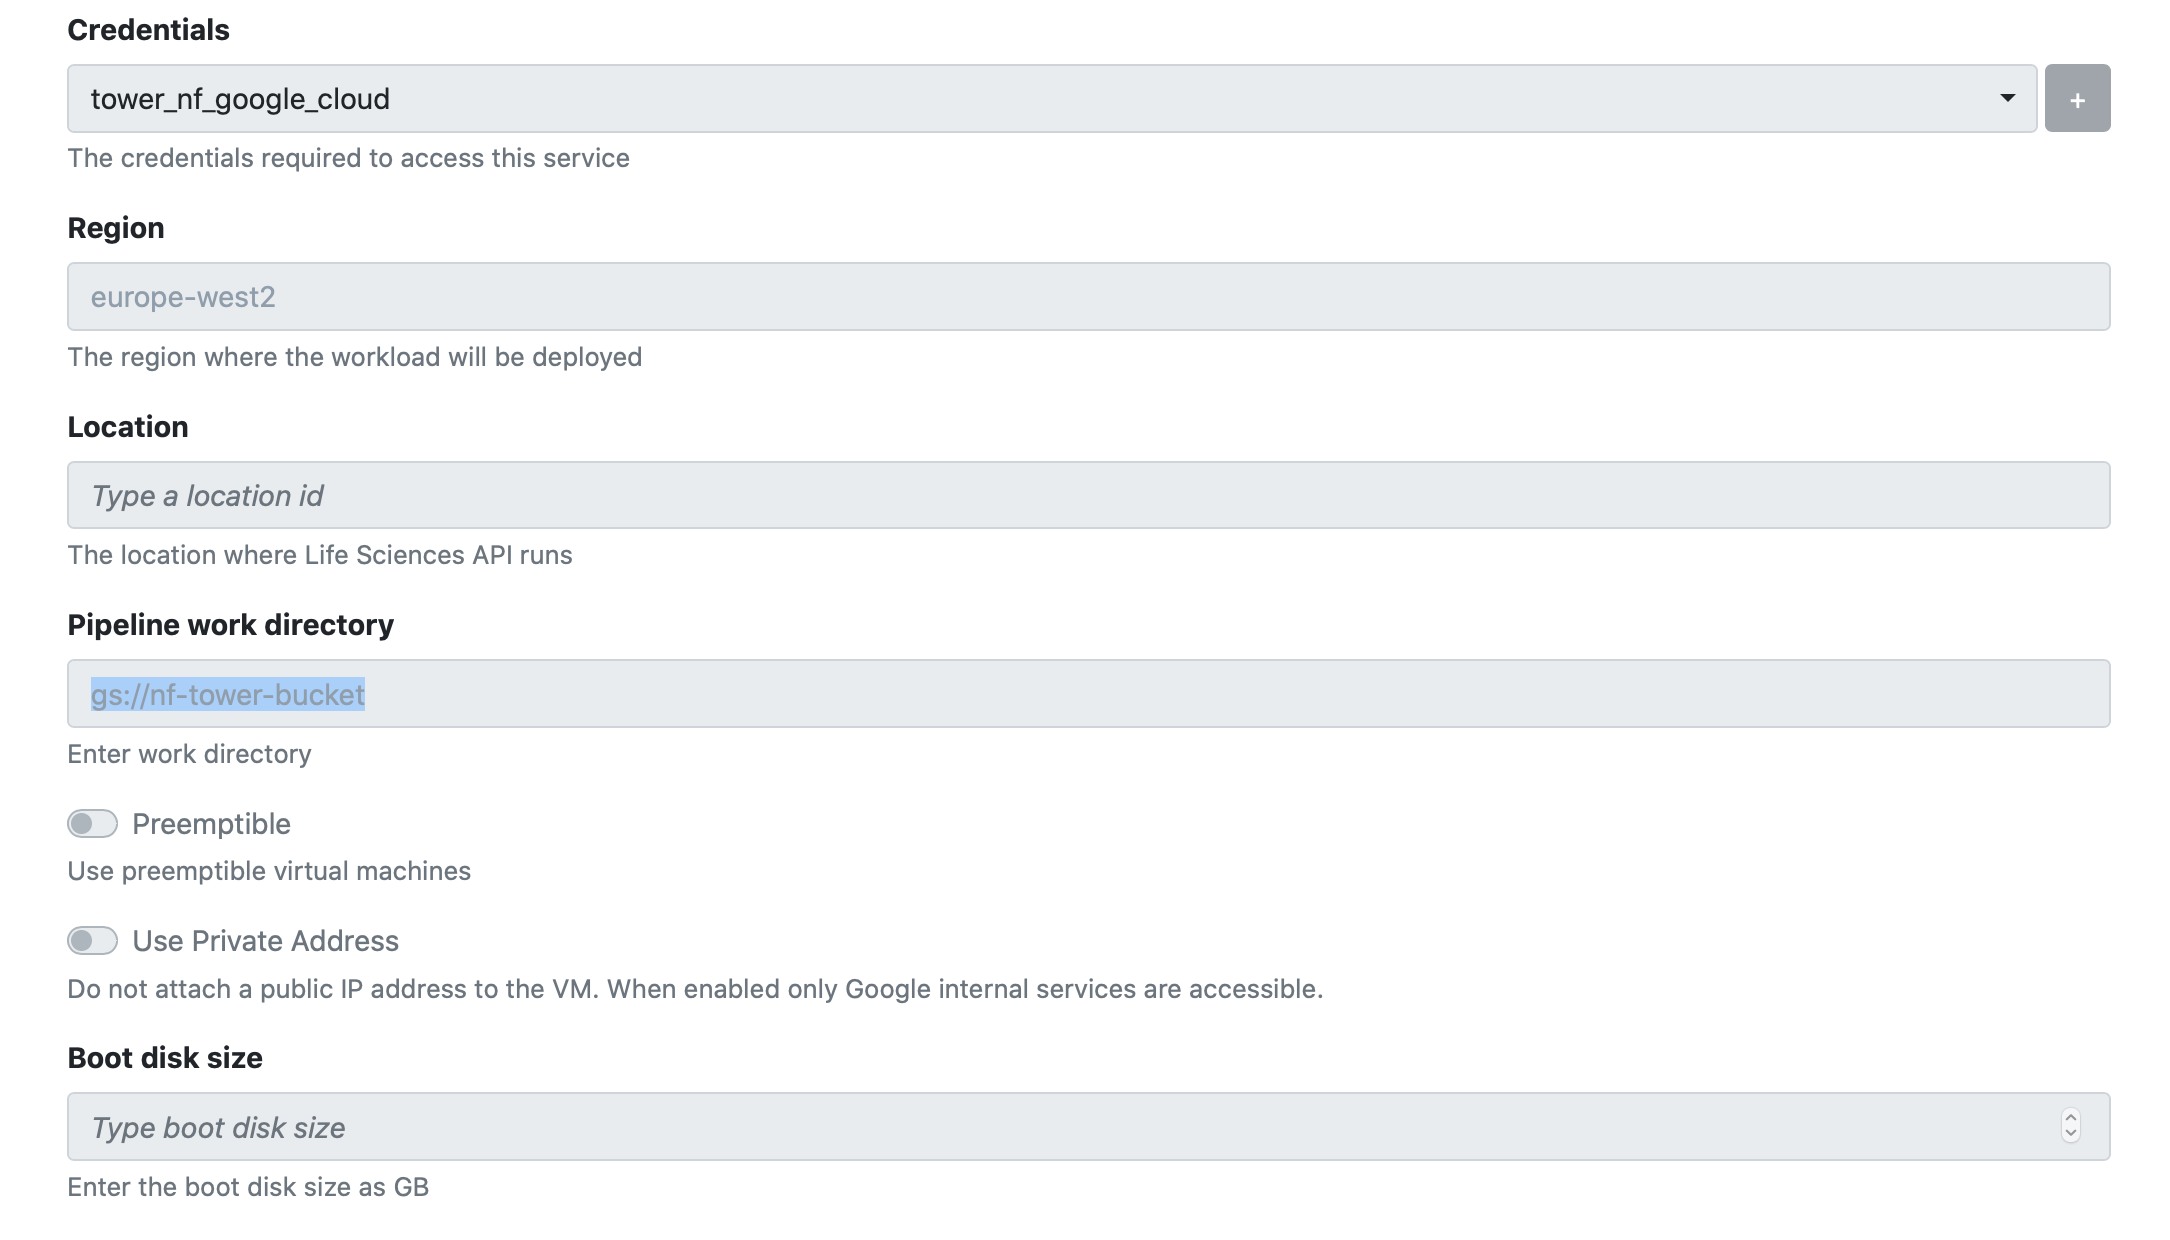The height and width of the screenshot is (1240, 2170).
Task: Click the Pipeline work directory label
Action: (x=230, y=625)
